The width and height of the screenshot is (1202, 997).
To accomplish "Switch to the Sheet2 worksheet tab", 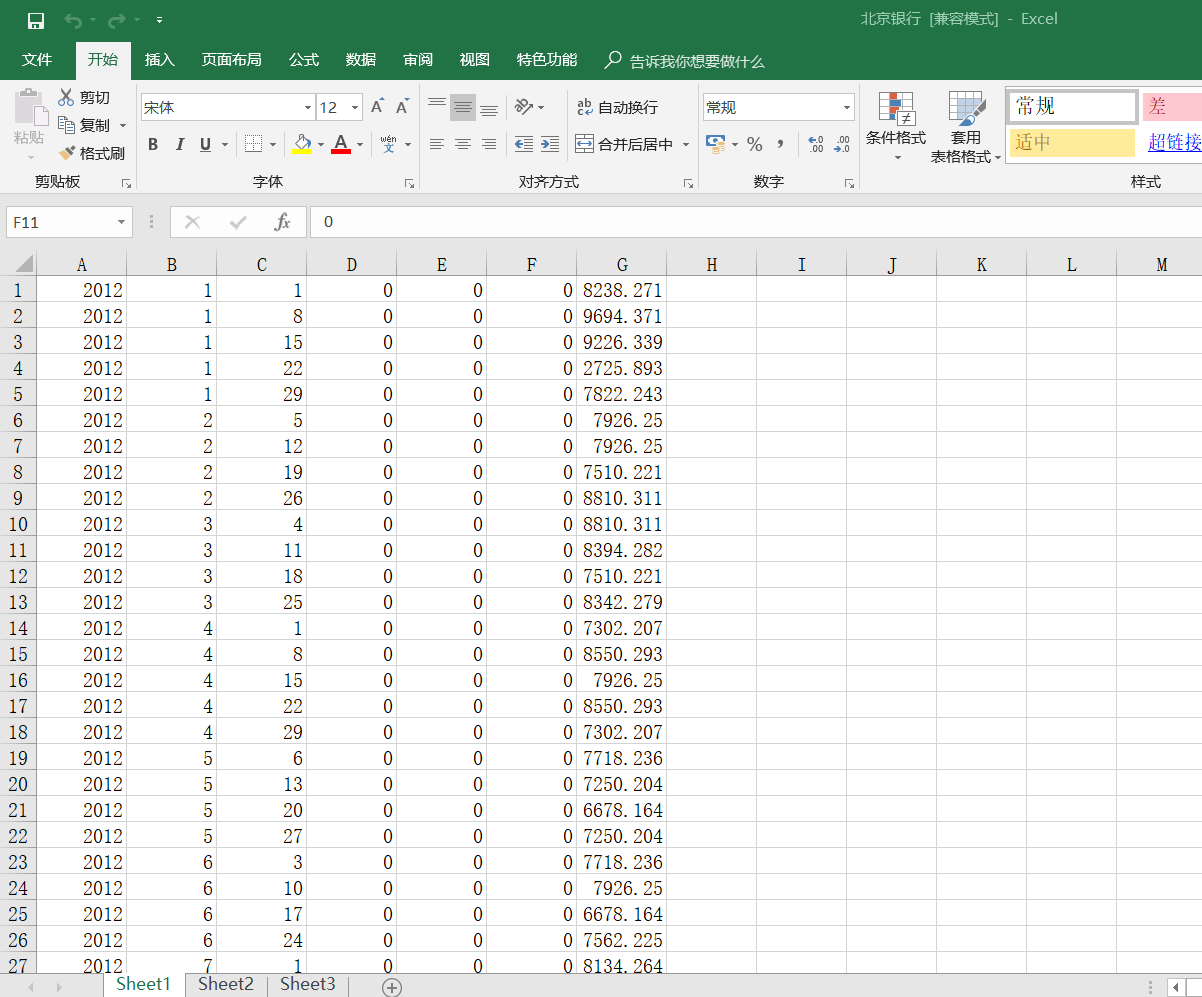I will pyautogui.click(x=226, y=985).
